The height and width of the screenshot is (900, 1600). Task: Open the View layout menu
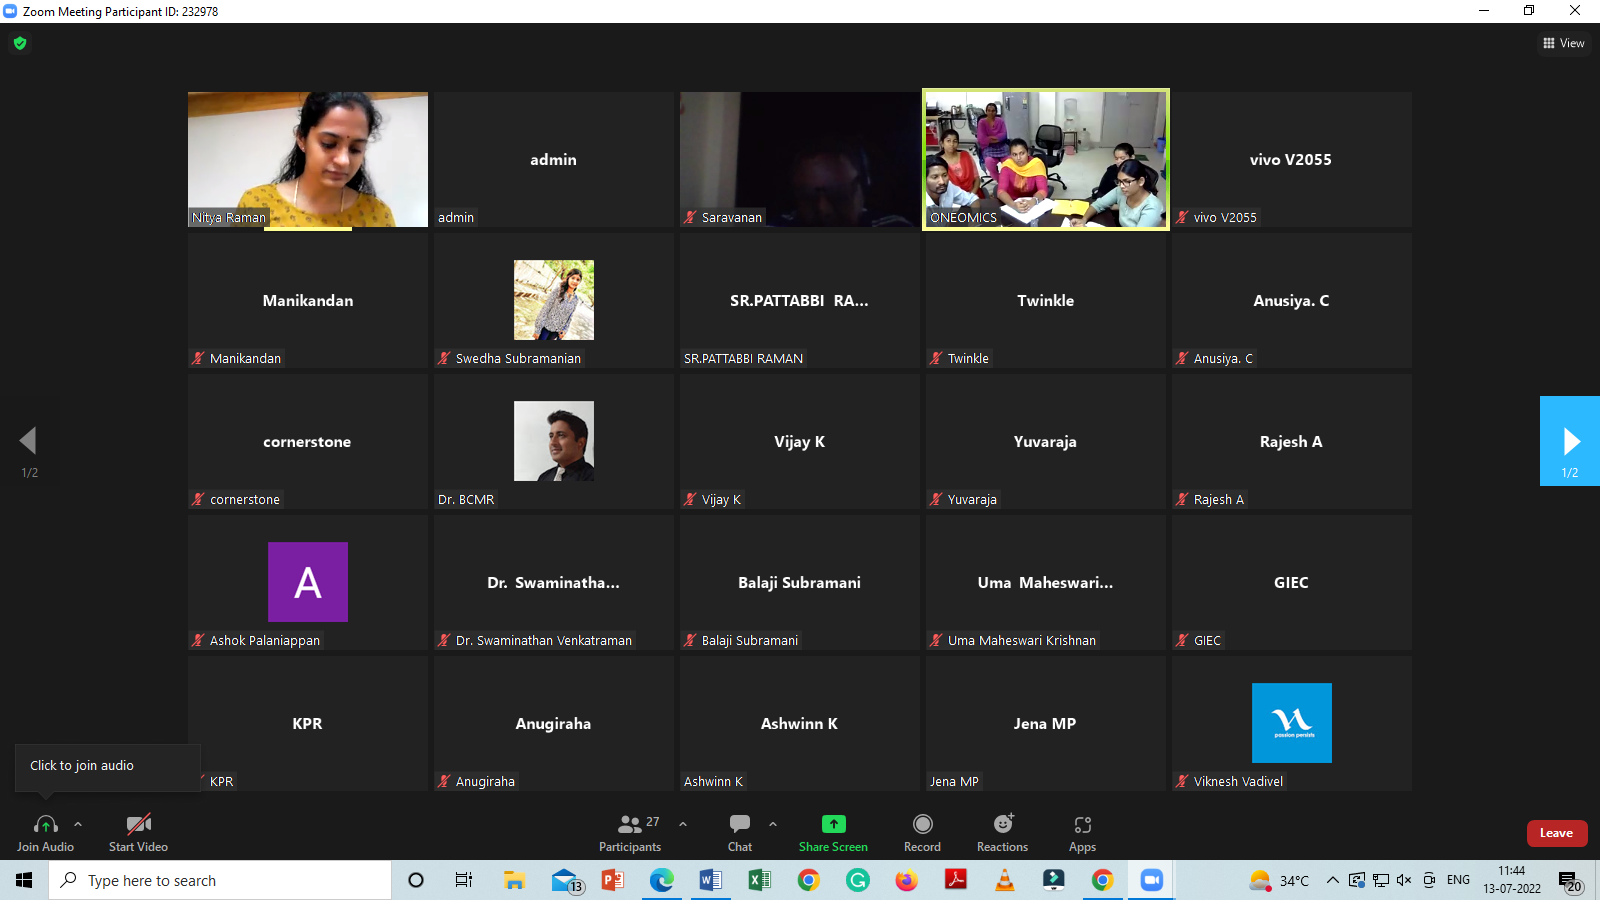1564,43
